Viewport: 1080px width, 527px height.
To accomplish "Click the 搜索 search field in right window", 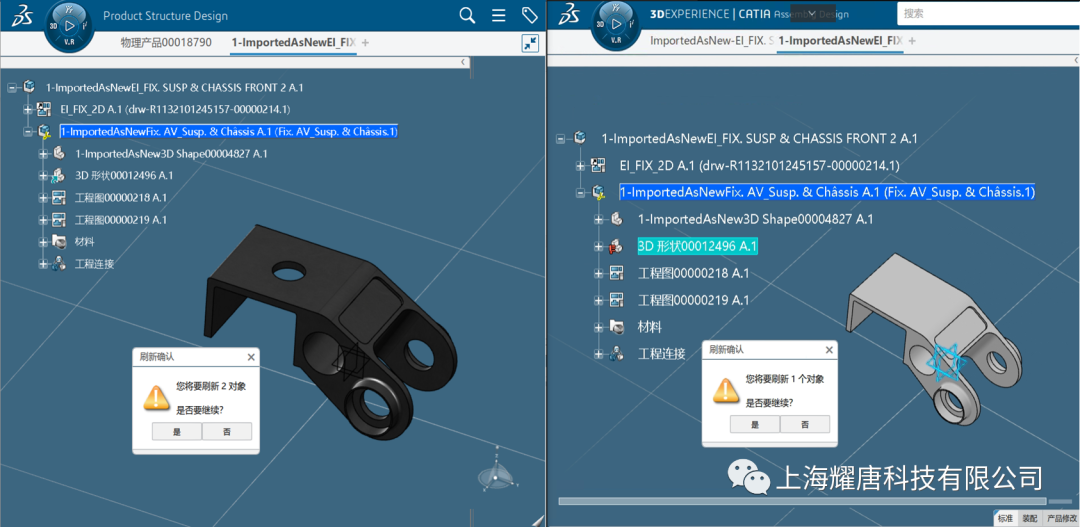I will pyautogui.click(x=988, y=13).
